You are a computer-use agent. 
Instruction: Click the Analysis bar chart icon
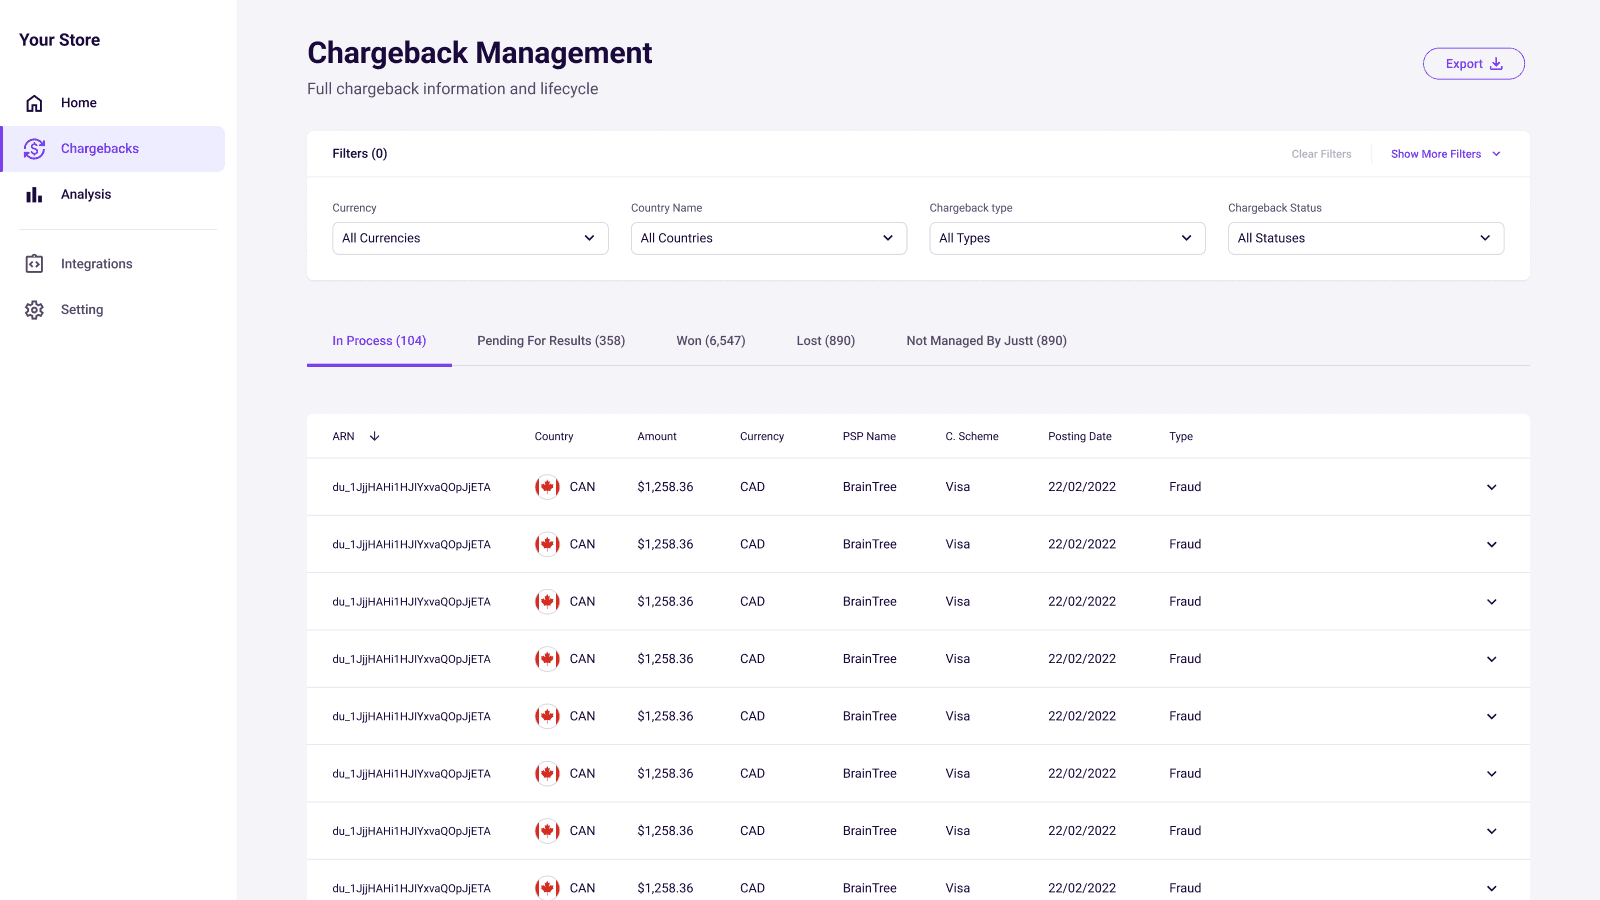(x=34, y=195)
